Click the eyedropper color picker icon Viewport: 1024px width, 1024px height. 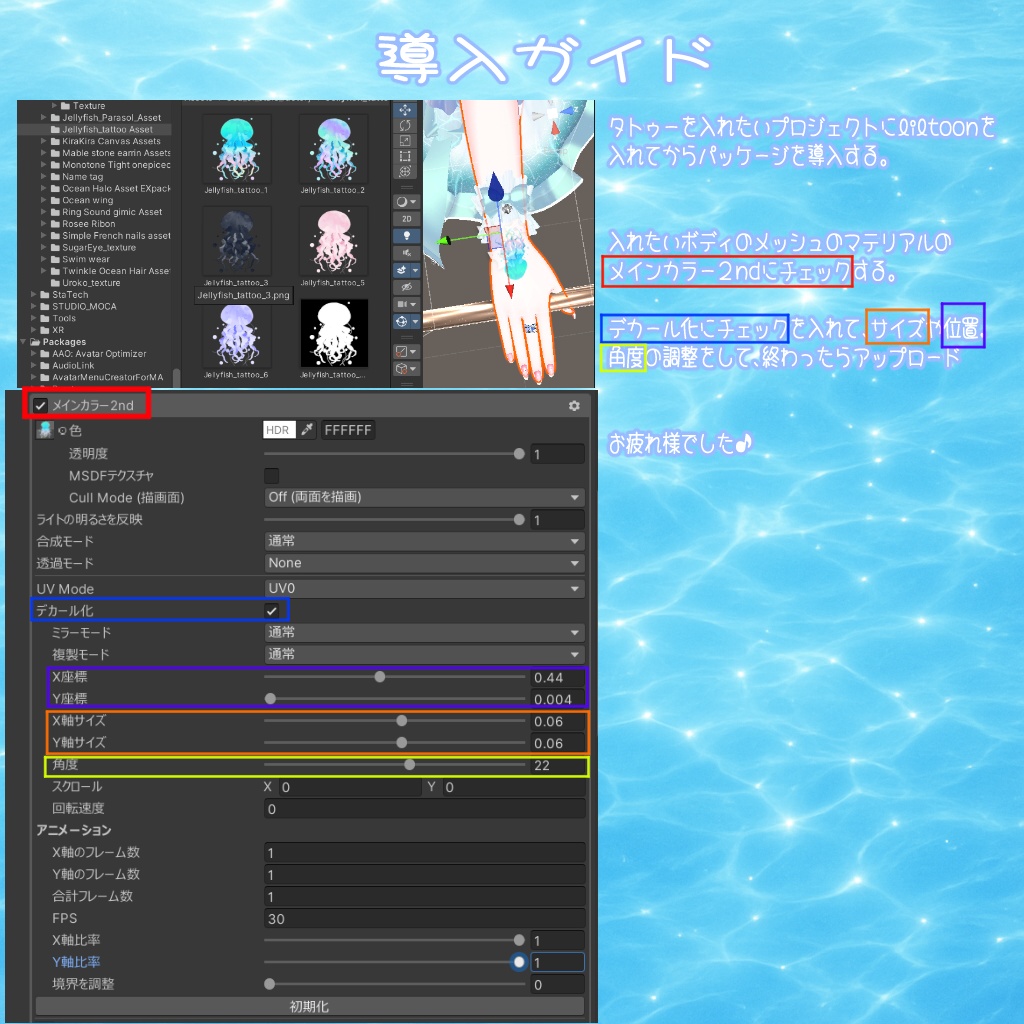tap(307, 430)
